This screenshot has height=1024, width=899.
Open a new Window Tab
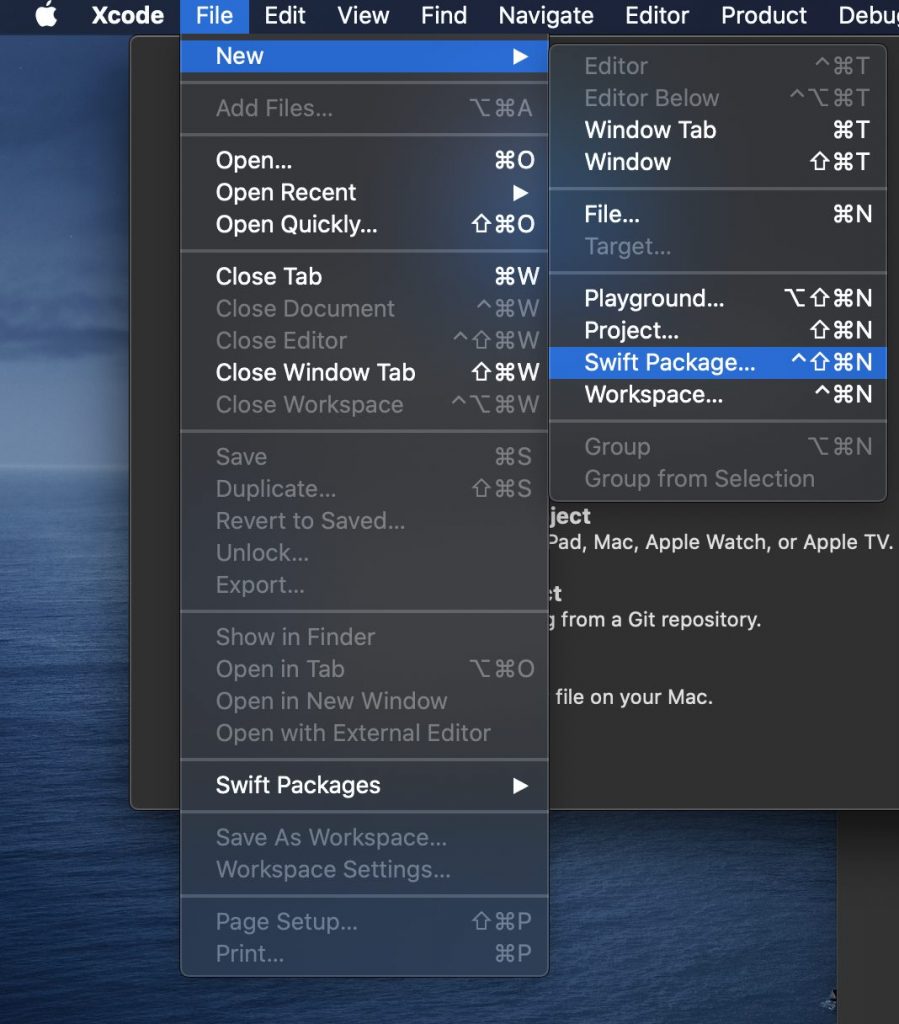pyautogui.click(x=649, y=130)
